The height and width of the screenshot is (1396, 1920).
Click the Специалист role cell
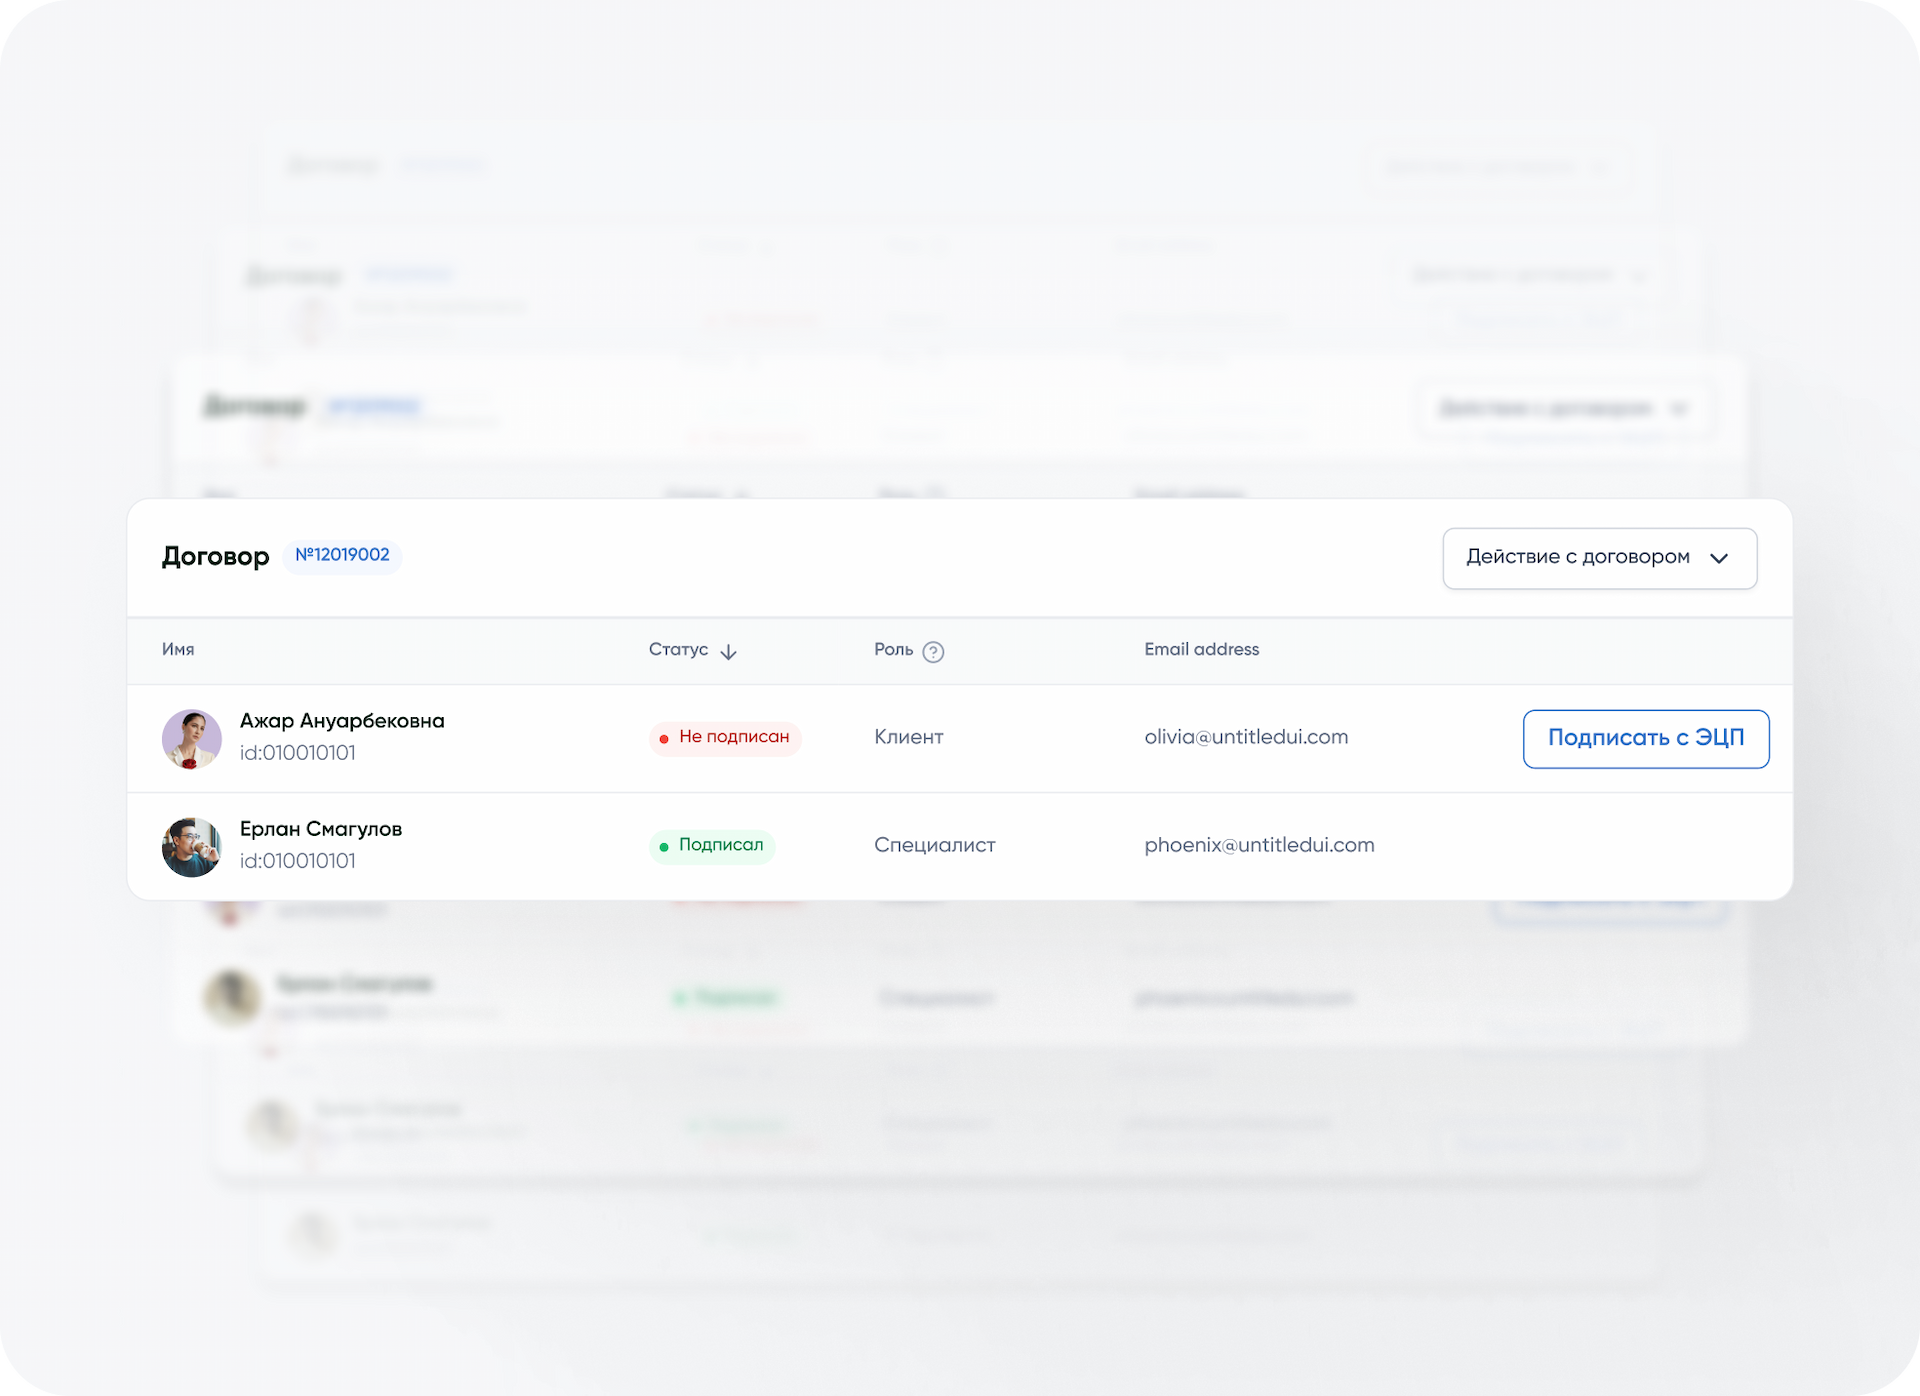tap(934, 846)
